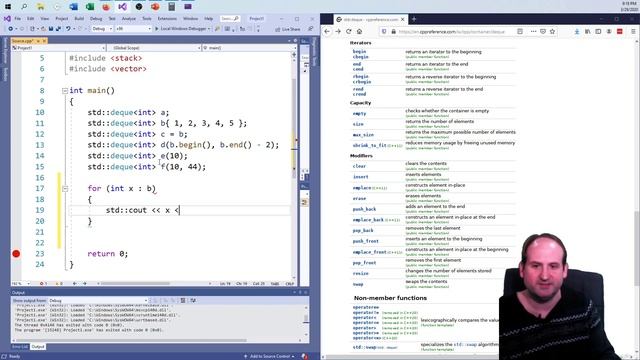This screenshot has width=640, height=360.
Task: Go back in the Firefox browser
Action: point(327,31)
